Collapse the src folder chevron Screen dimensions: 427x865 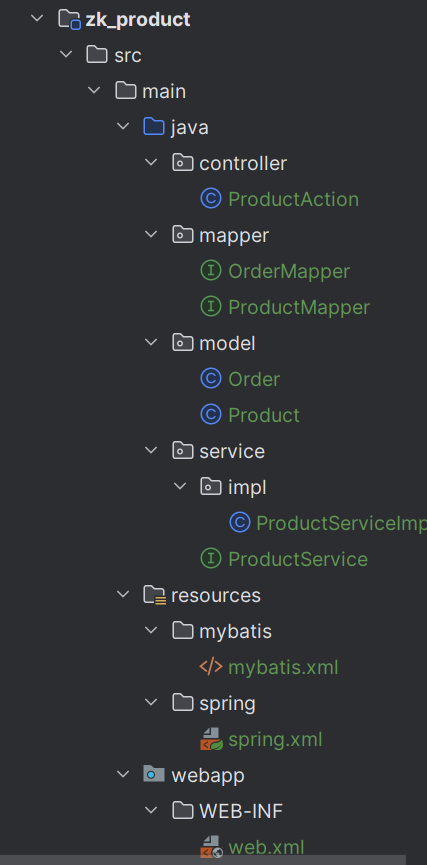click(66, 55)
